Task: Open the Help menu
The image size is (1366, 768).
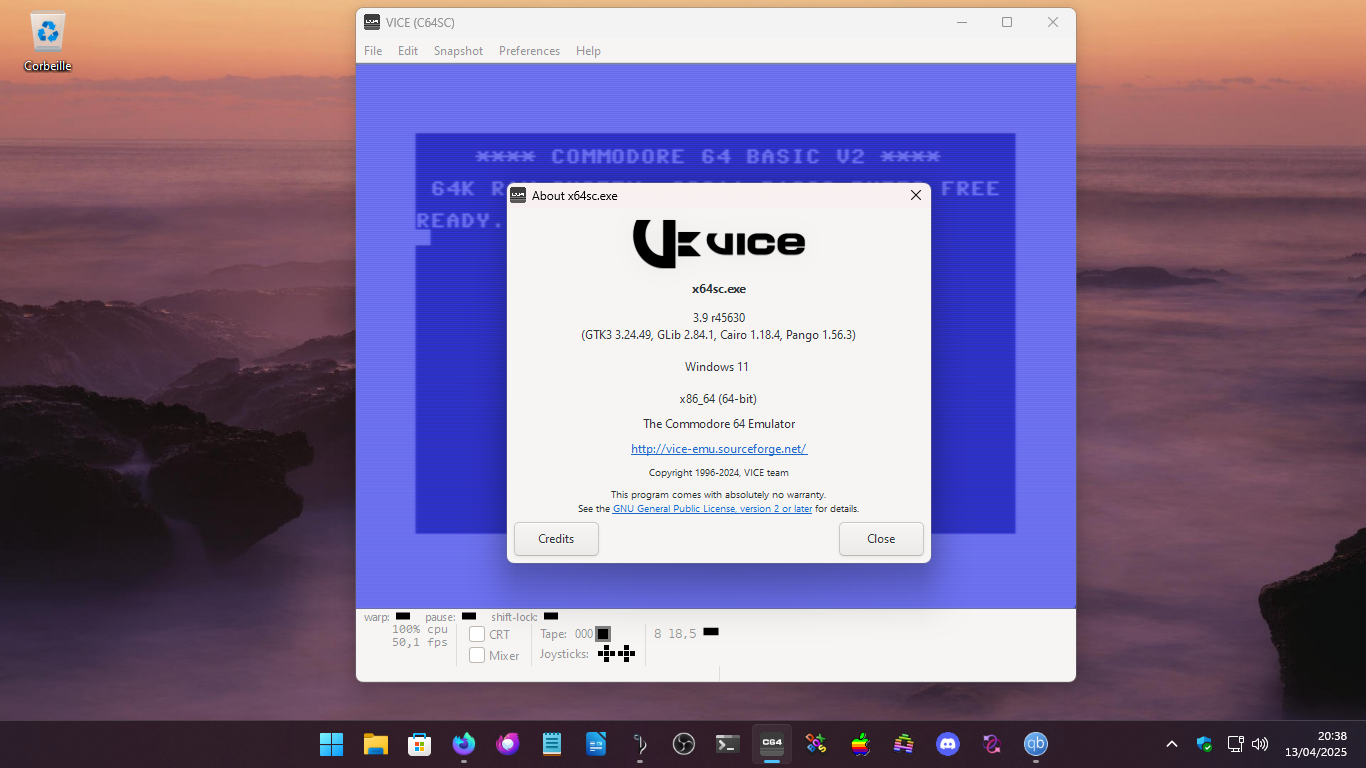Action: point(588,51)
